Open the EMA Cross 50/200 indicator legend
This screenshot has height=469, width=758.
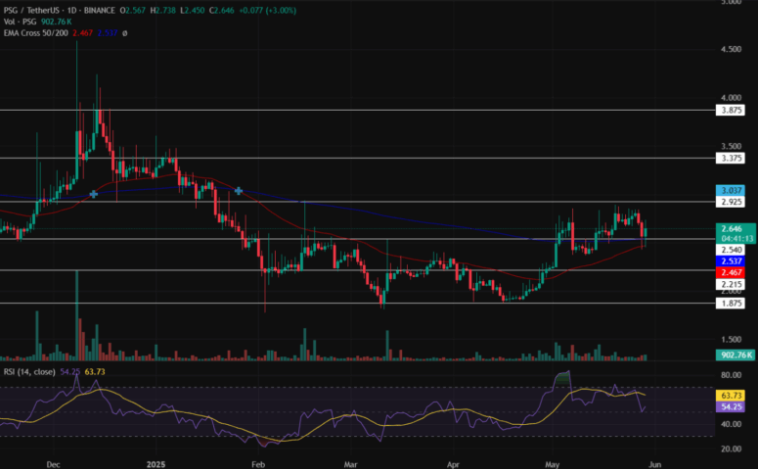[36, 33]
